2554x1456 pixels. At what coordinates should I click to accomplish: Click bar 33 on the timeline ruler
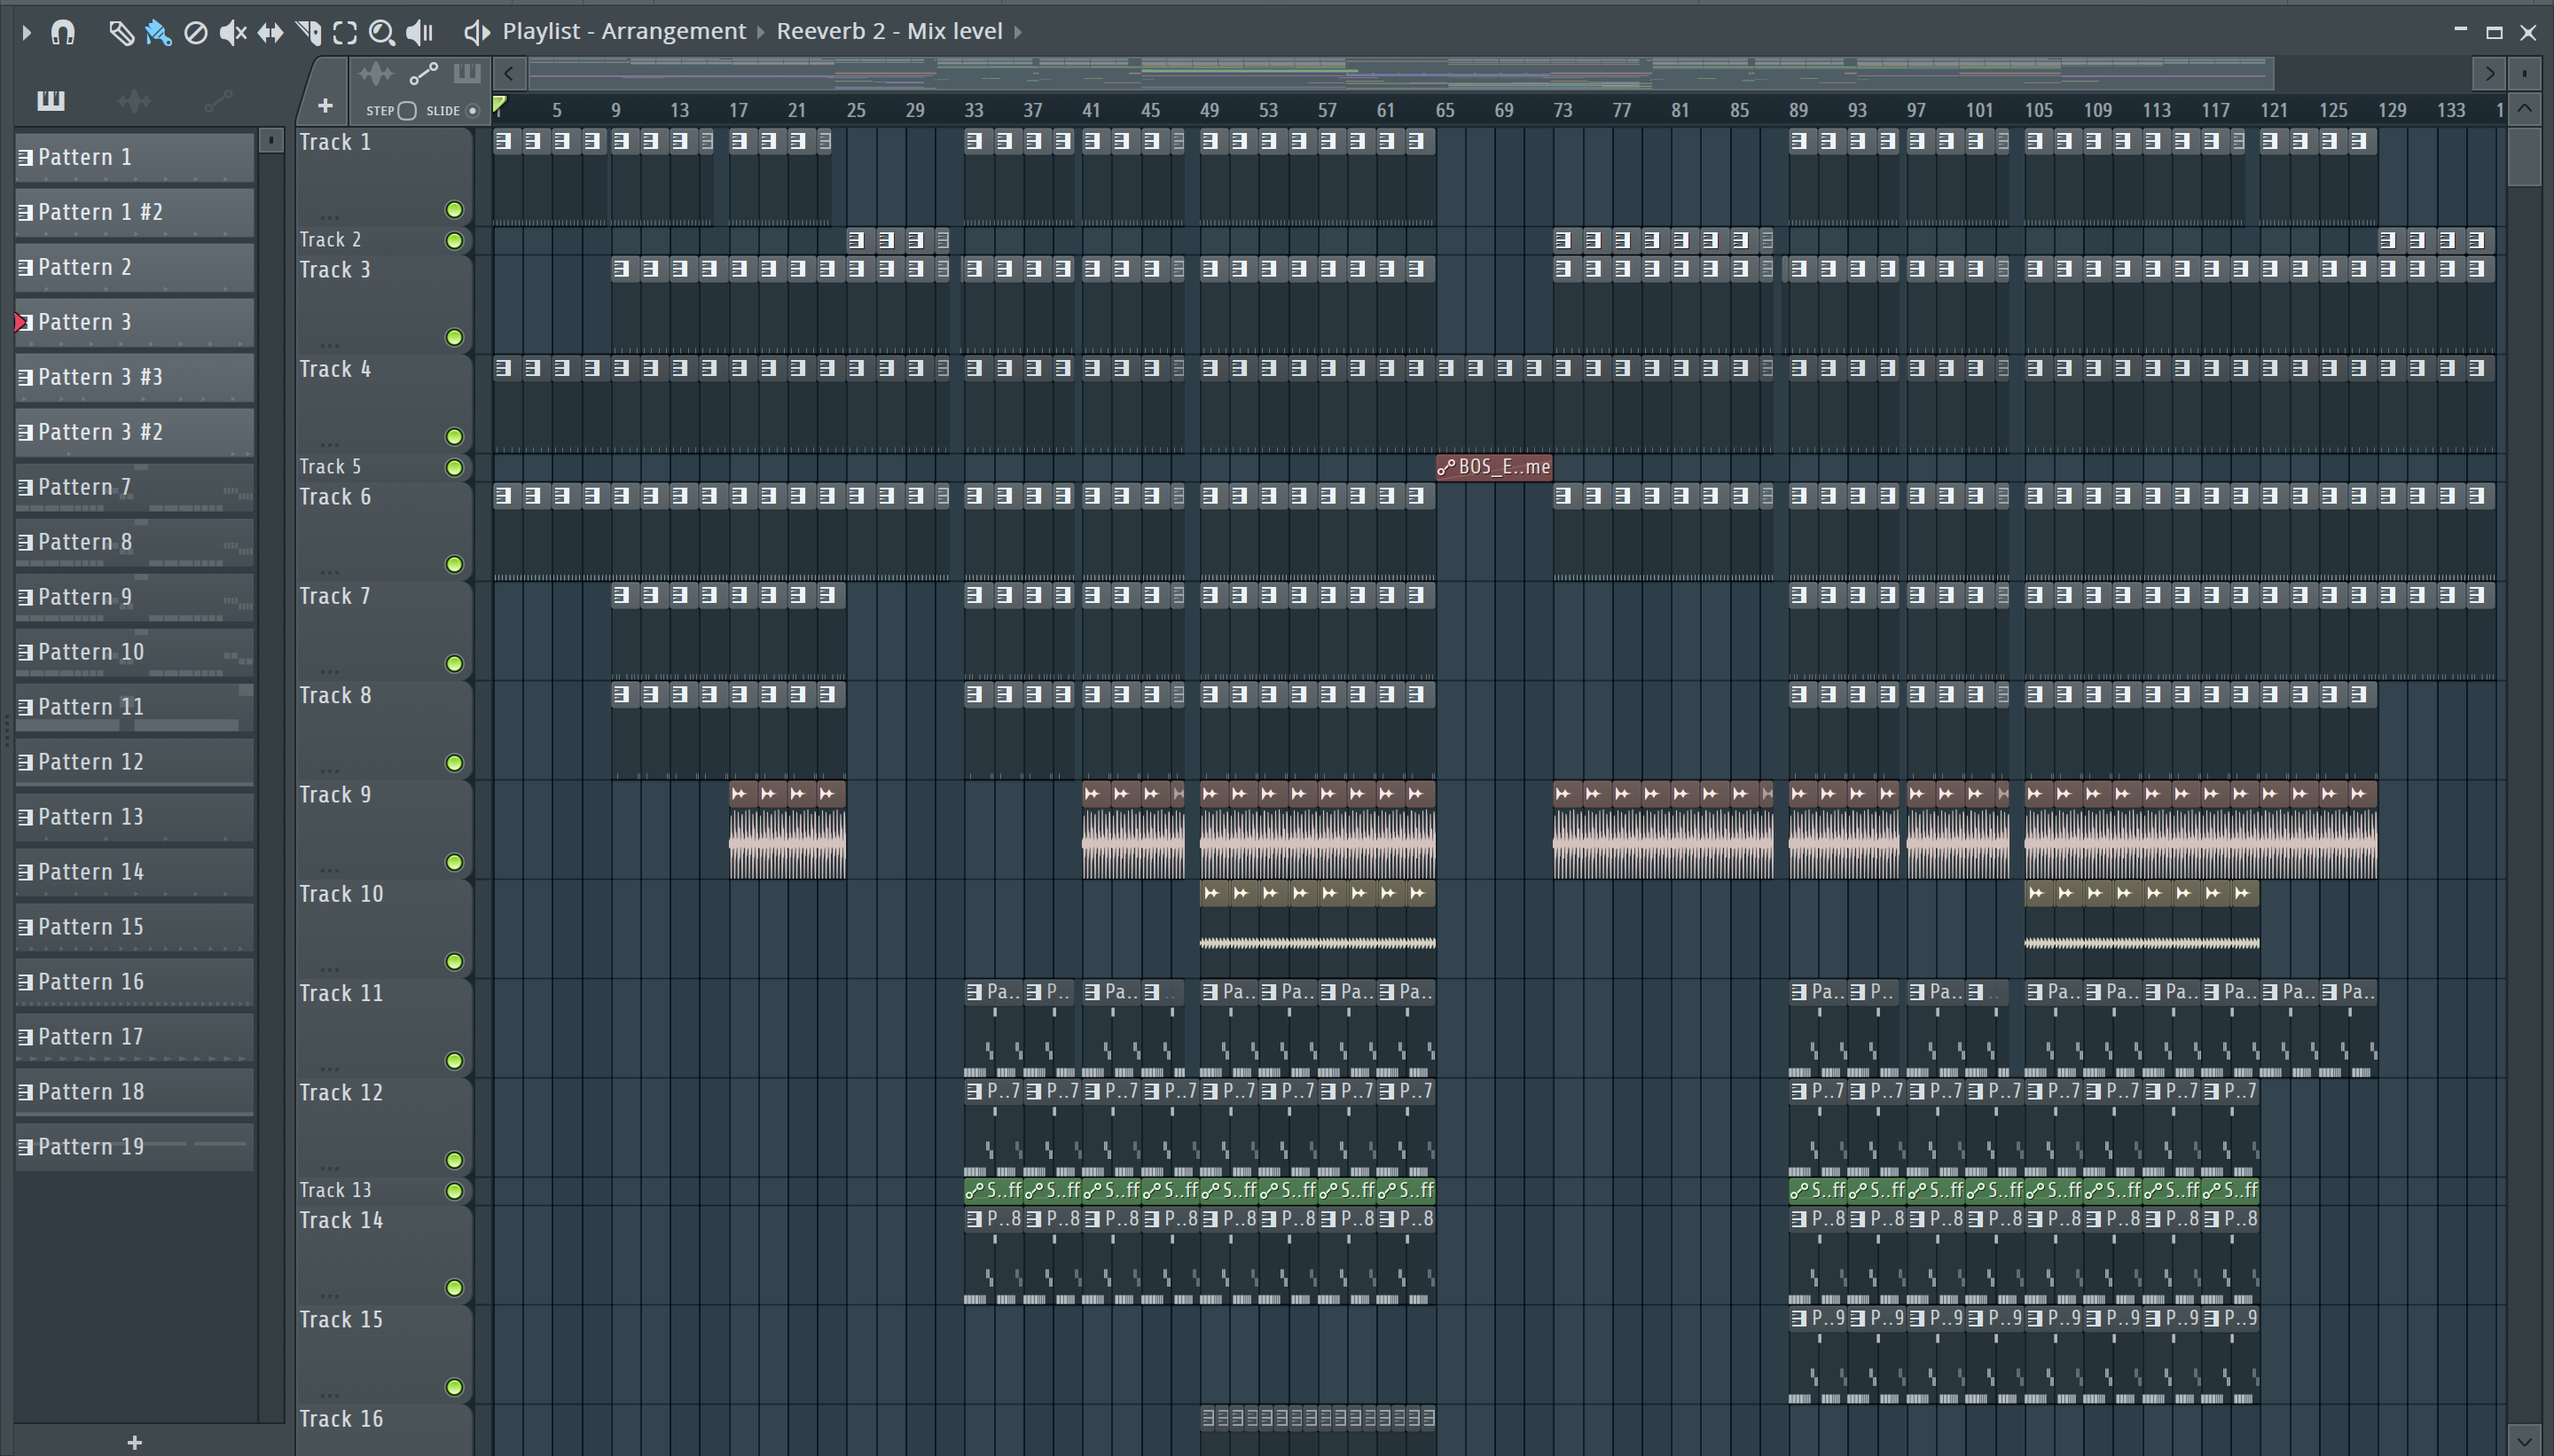click(x=974, y=111)
